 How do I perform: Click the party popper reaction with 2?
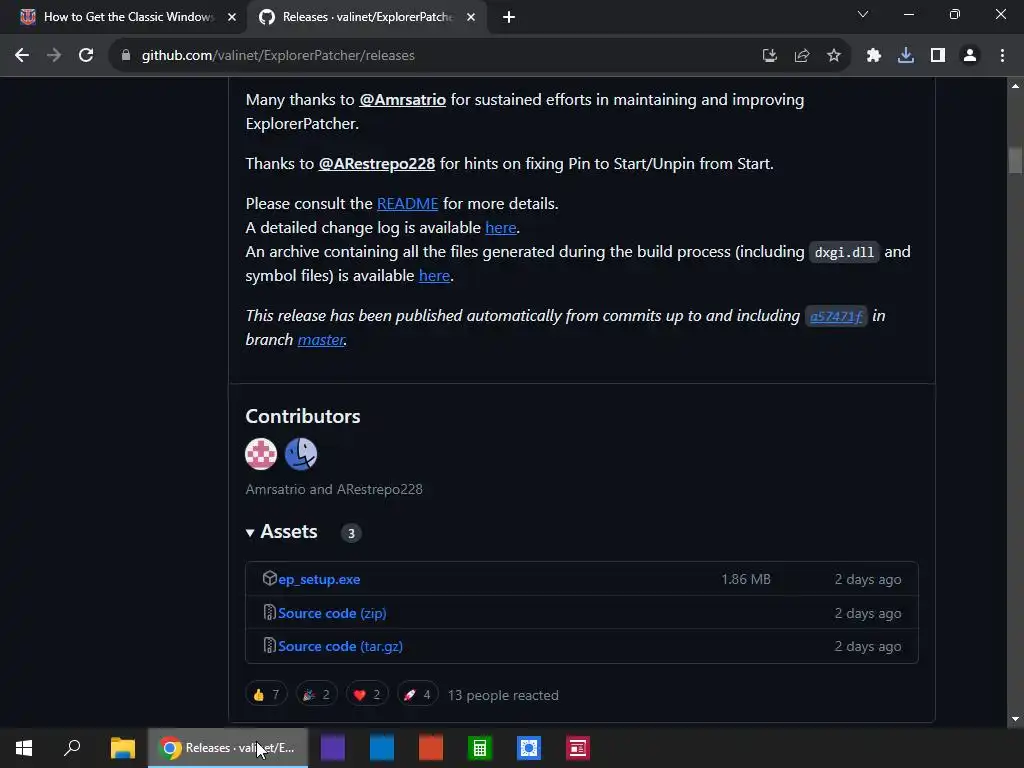tap(317, 695)
